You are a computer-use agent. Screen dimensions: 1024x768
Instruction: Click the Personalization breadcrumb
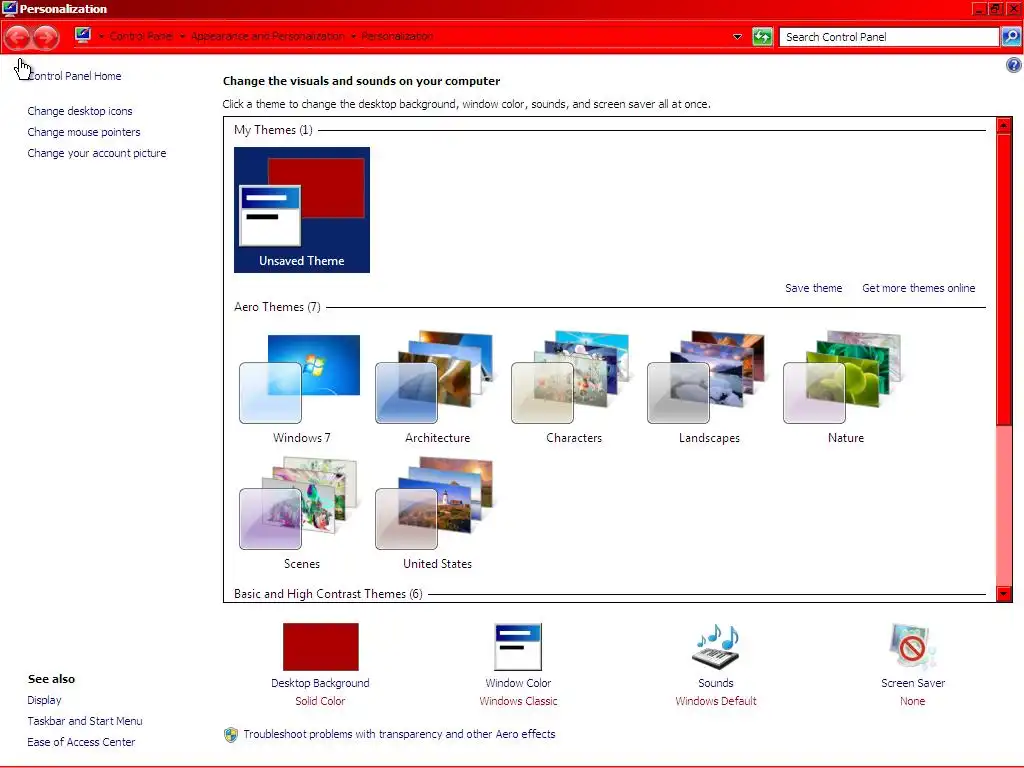point(397,37)
